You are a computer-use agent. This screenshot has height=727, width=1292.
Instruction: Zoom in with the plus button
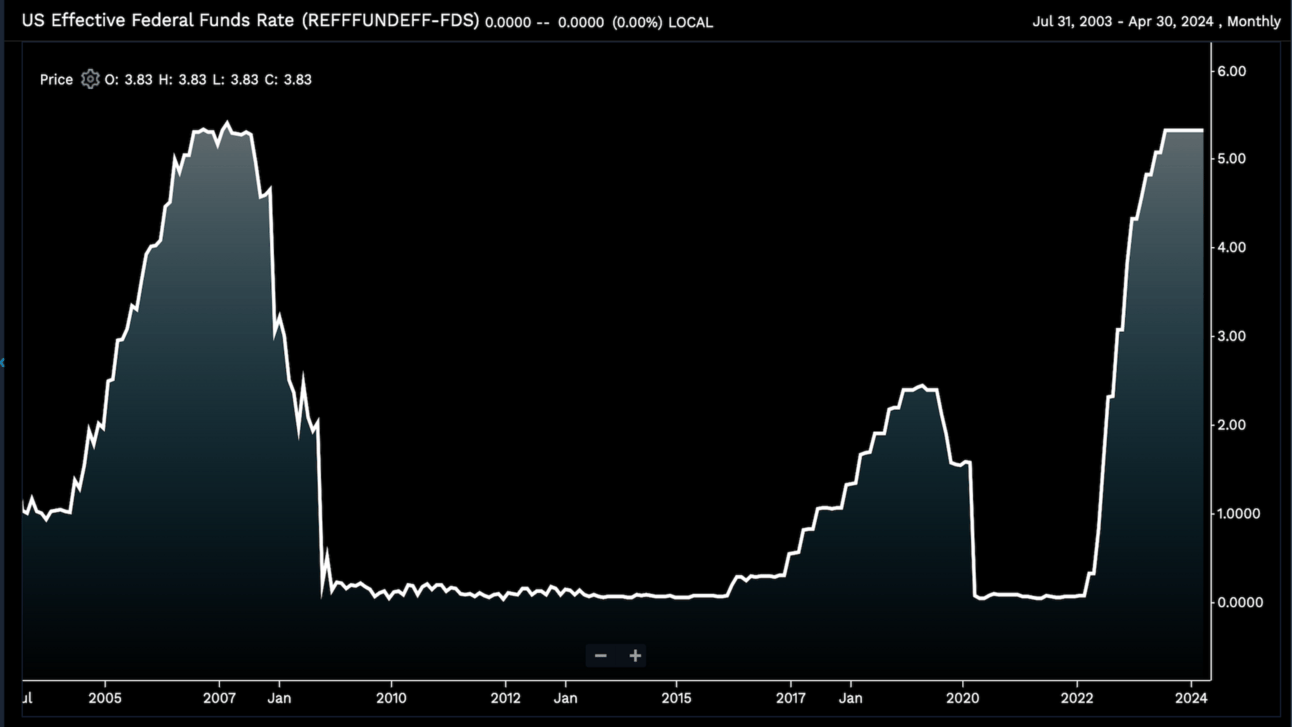point(635,656)
